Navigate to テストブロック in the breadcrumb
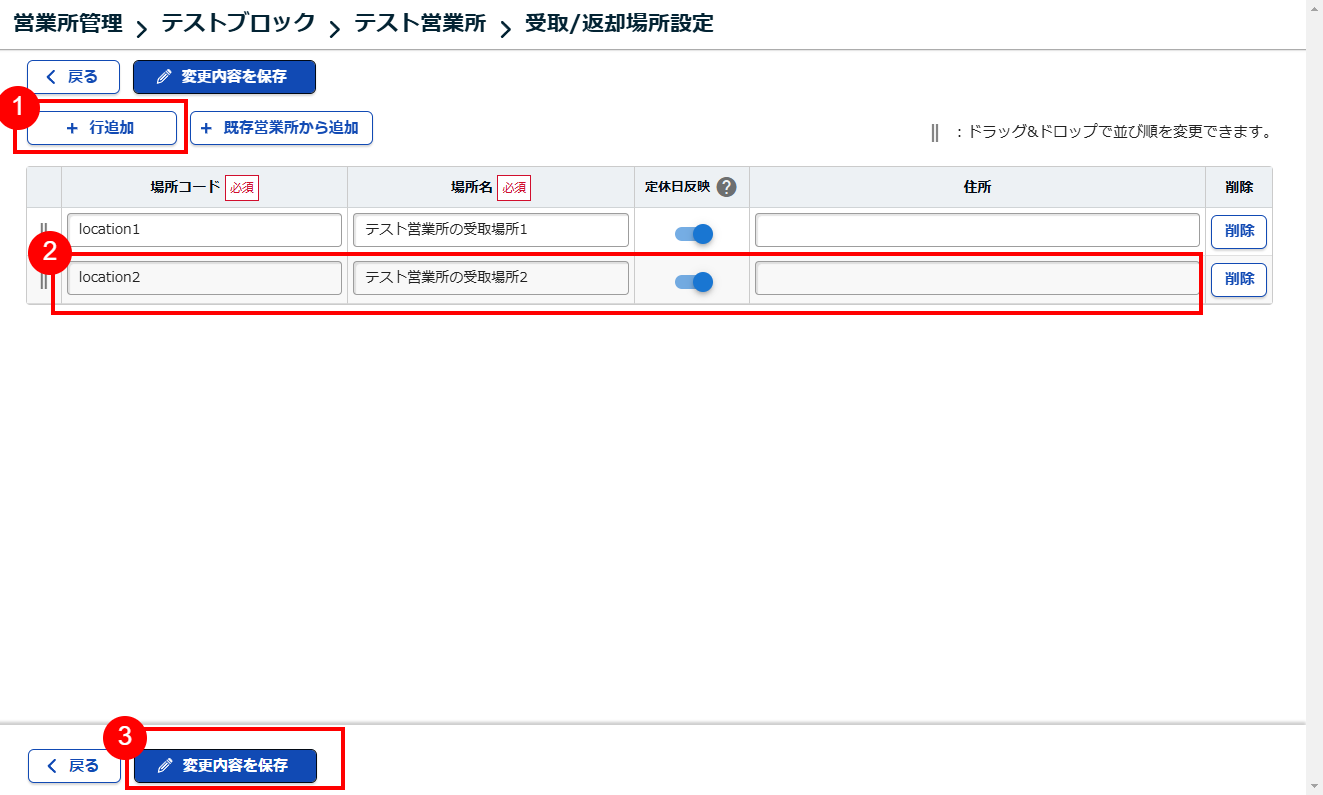Screen dimensions: 1323x795 (238, 23)
